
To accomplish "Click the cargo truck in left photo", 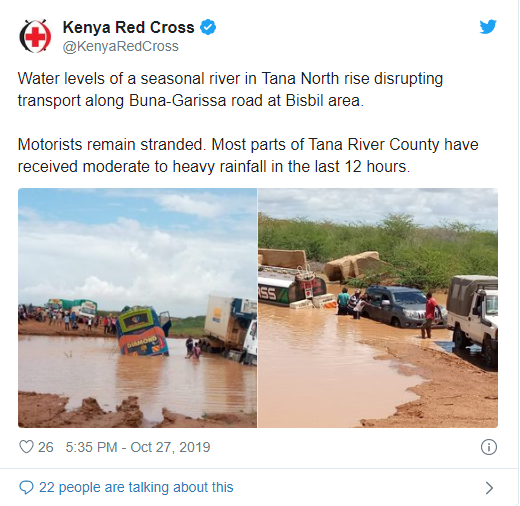I will (230, 330).
